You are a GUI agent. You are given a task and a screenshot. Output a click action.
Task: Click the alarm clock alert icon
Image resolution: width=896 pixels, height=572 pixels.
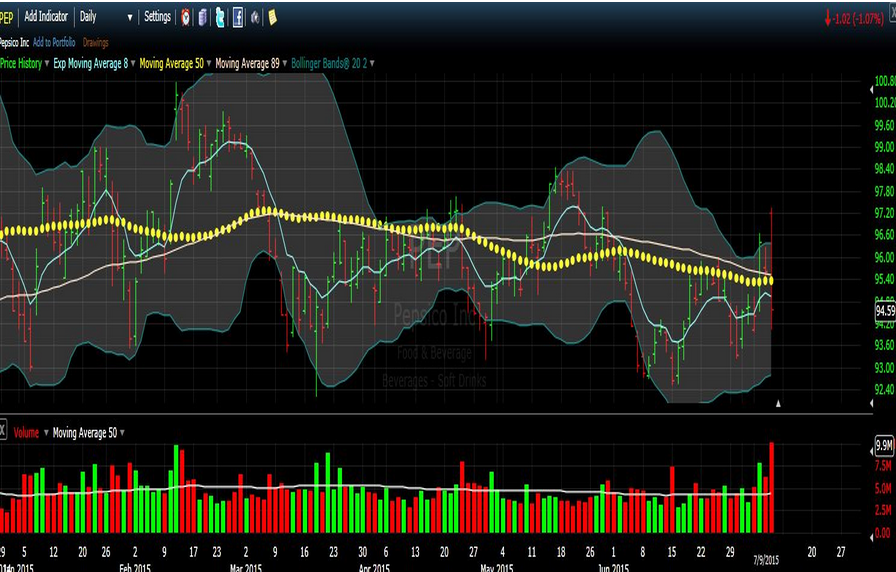(186, 17)
